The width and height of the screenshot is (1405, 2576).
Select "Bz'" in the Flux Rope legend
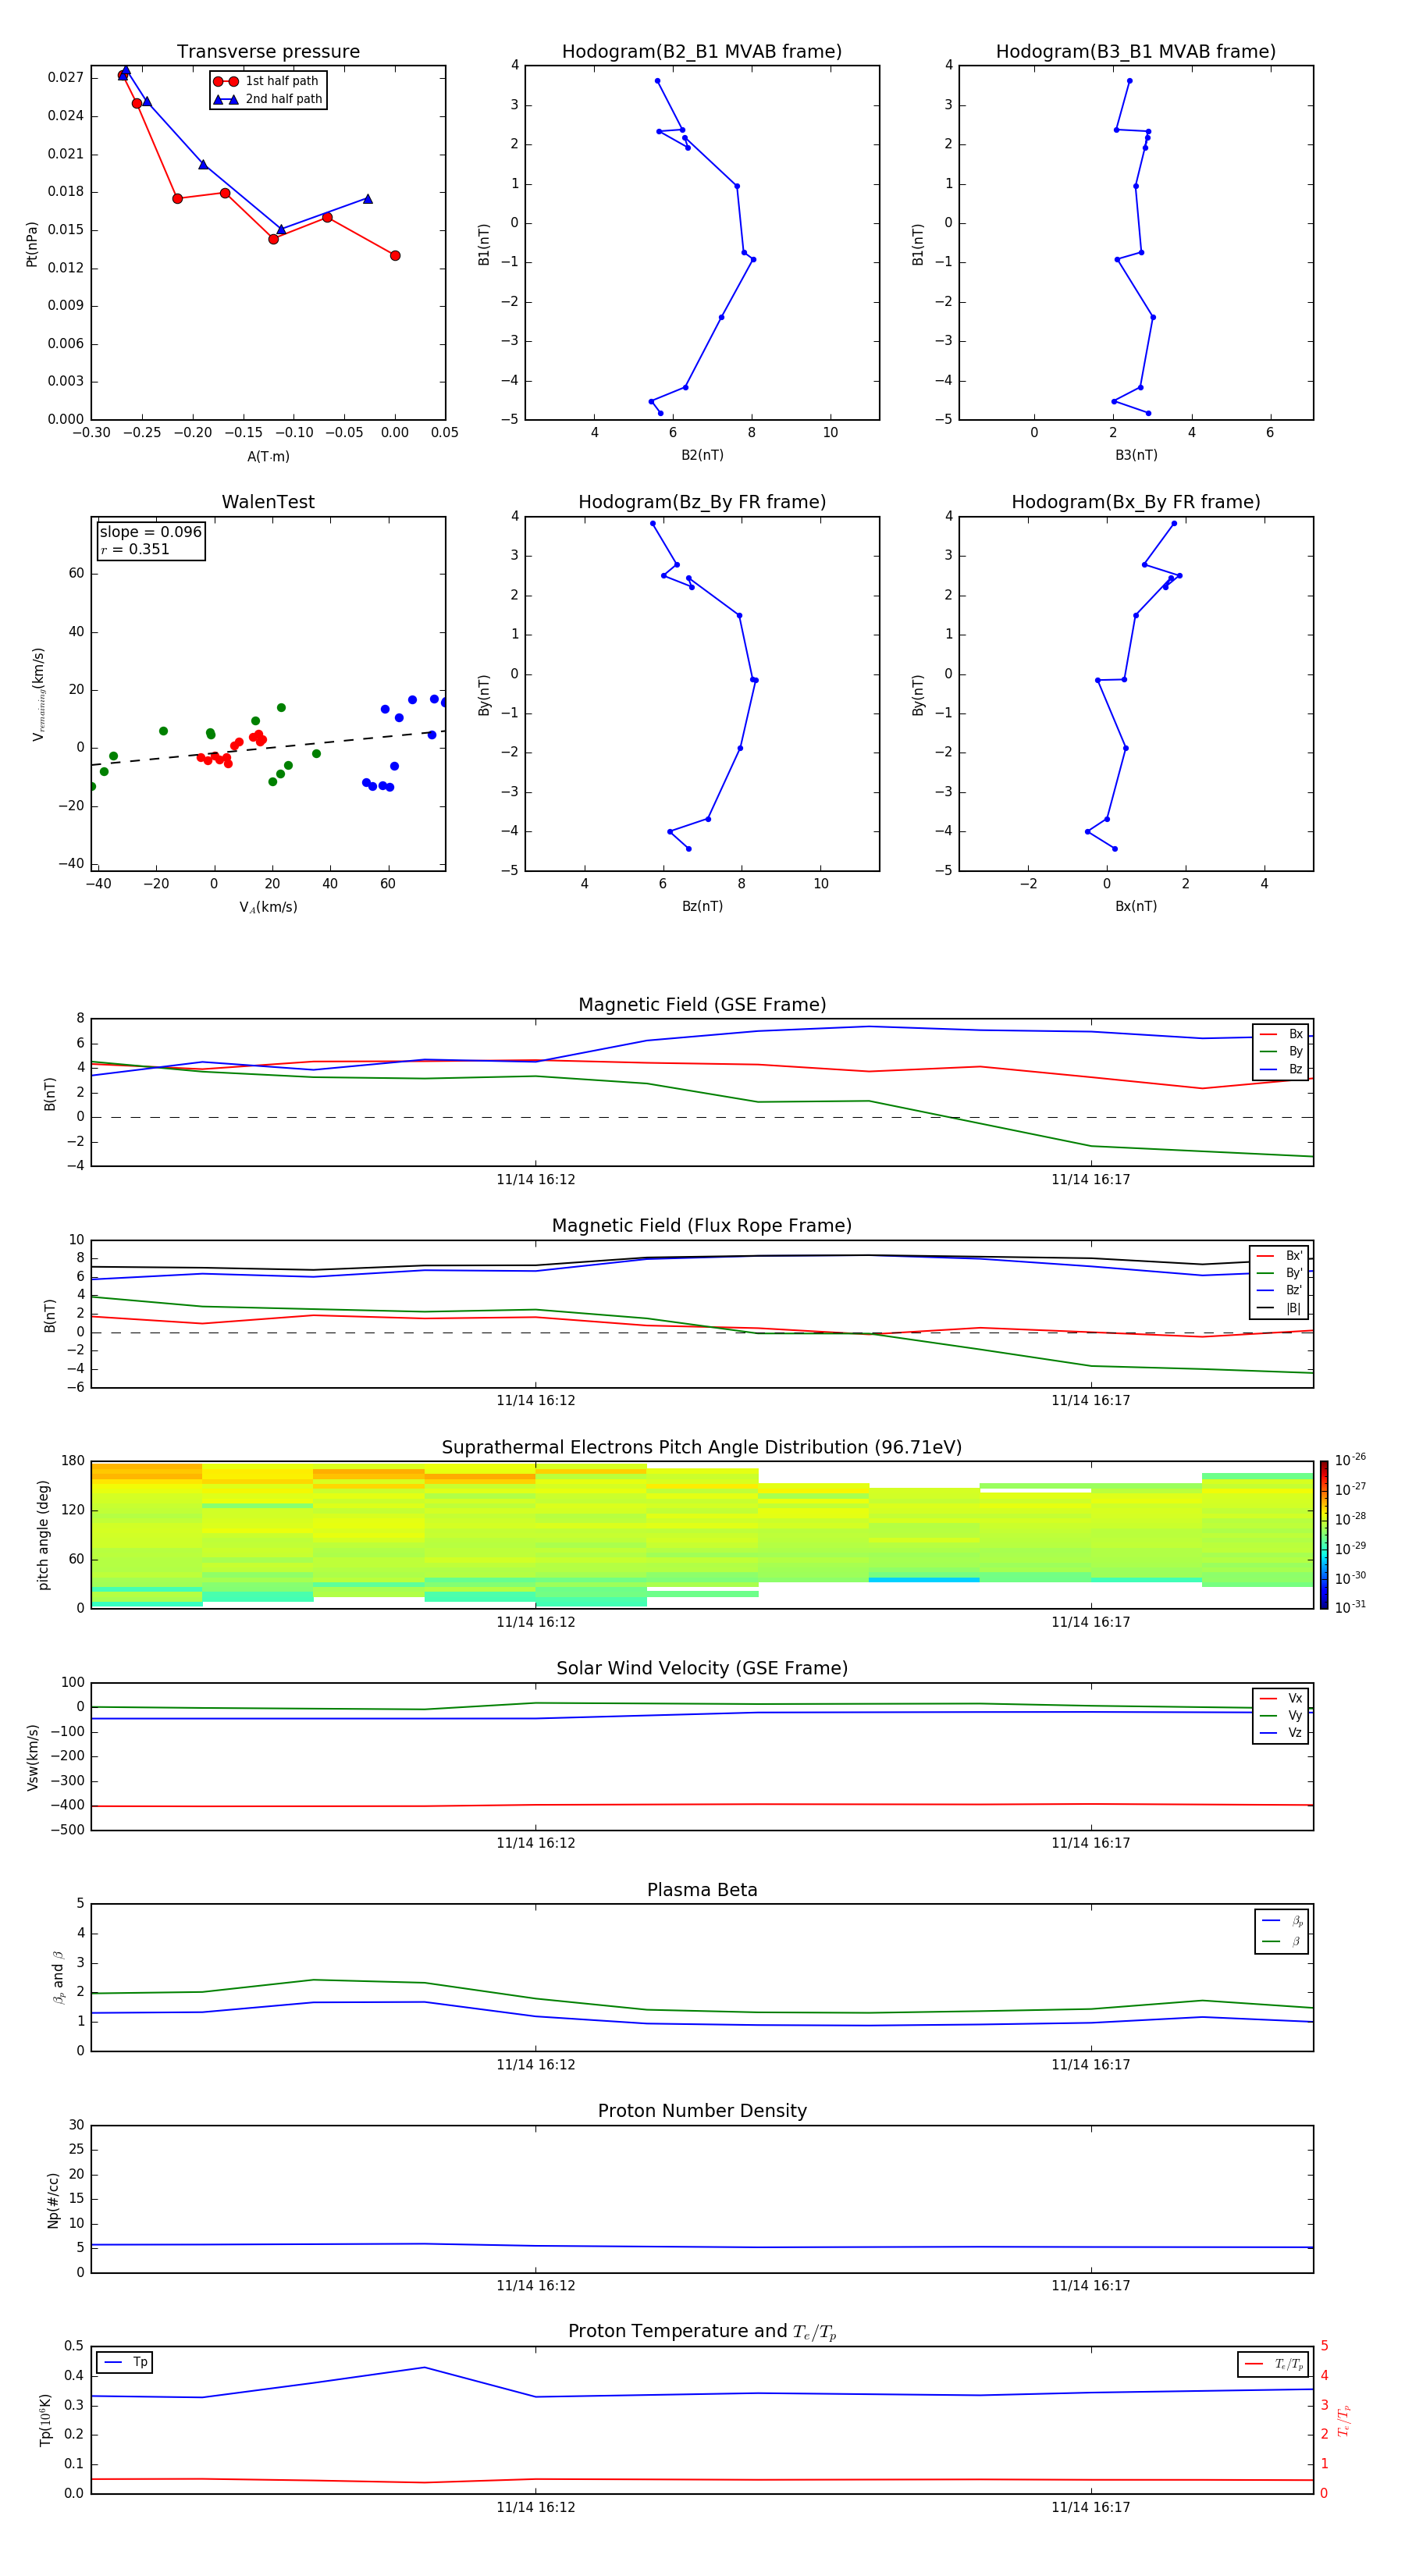point(1279,1290)
